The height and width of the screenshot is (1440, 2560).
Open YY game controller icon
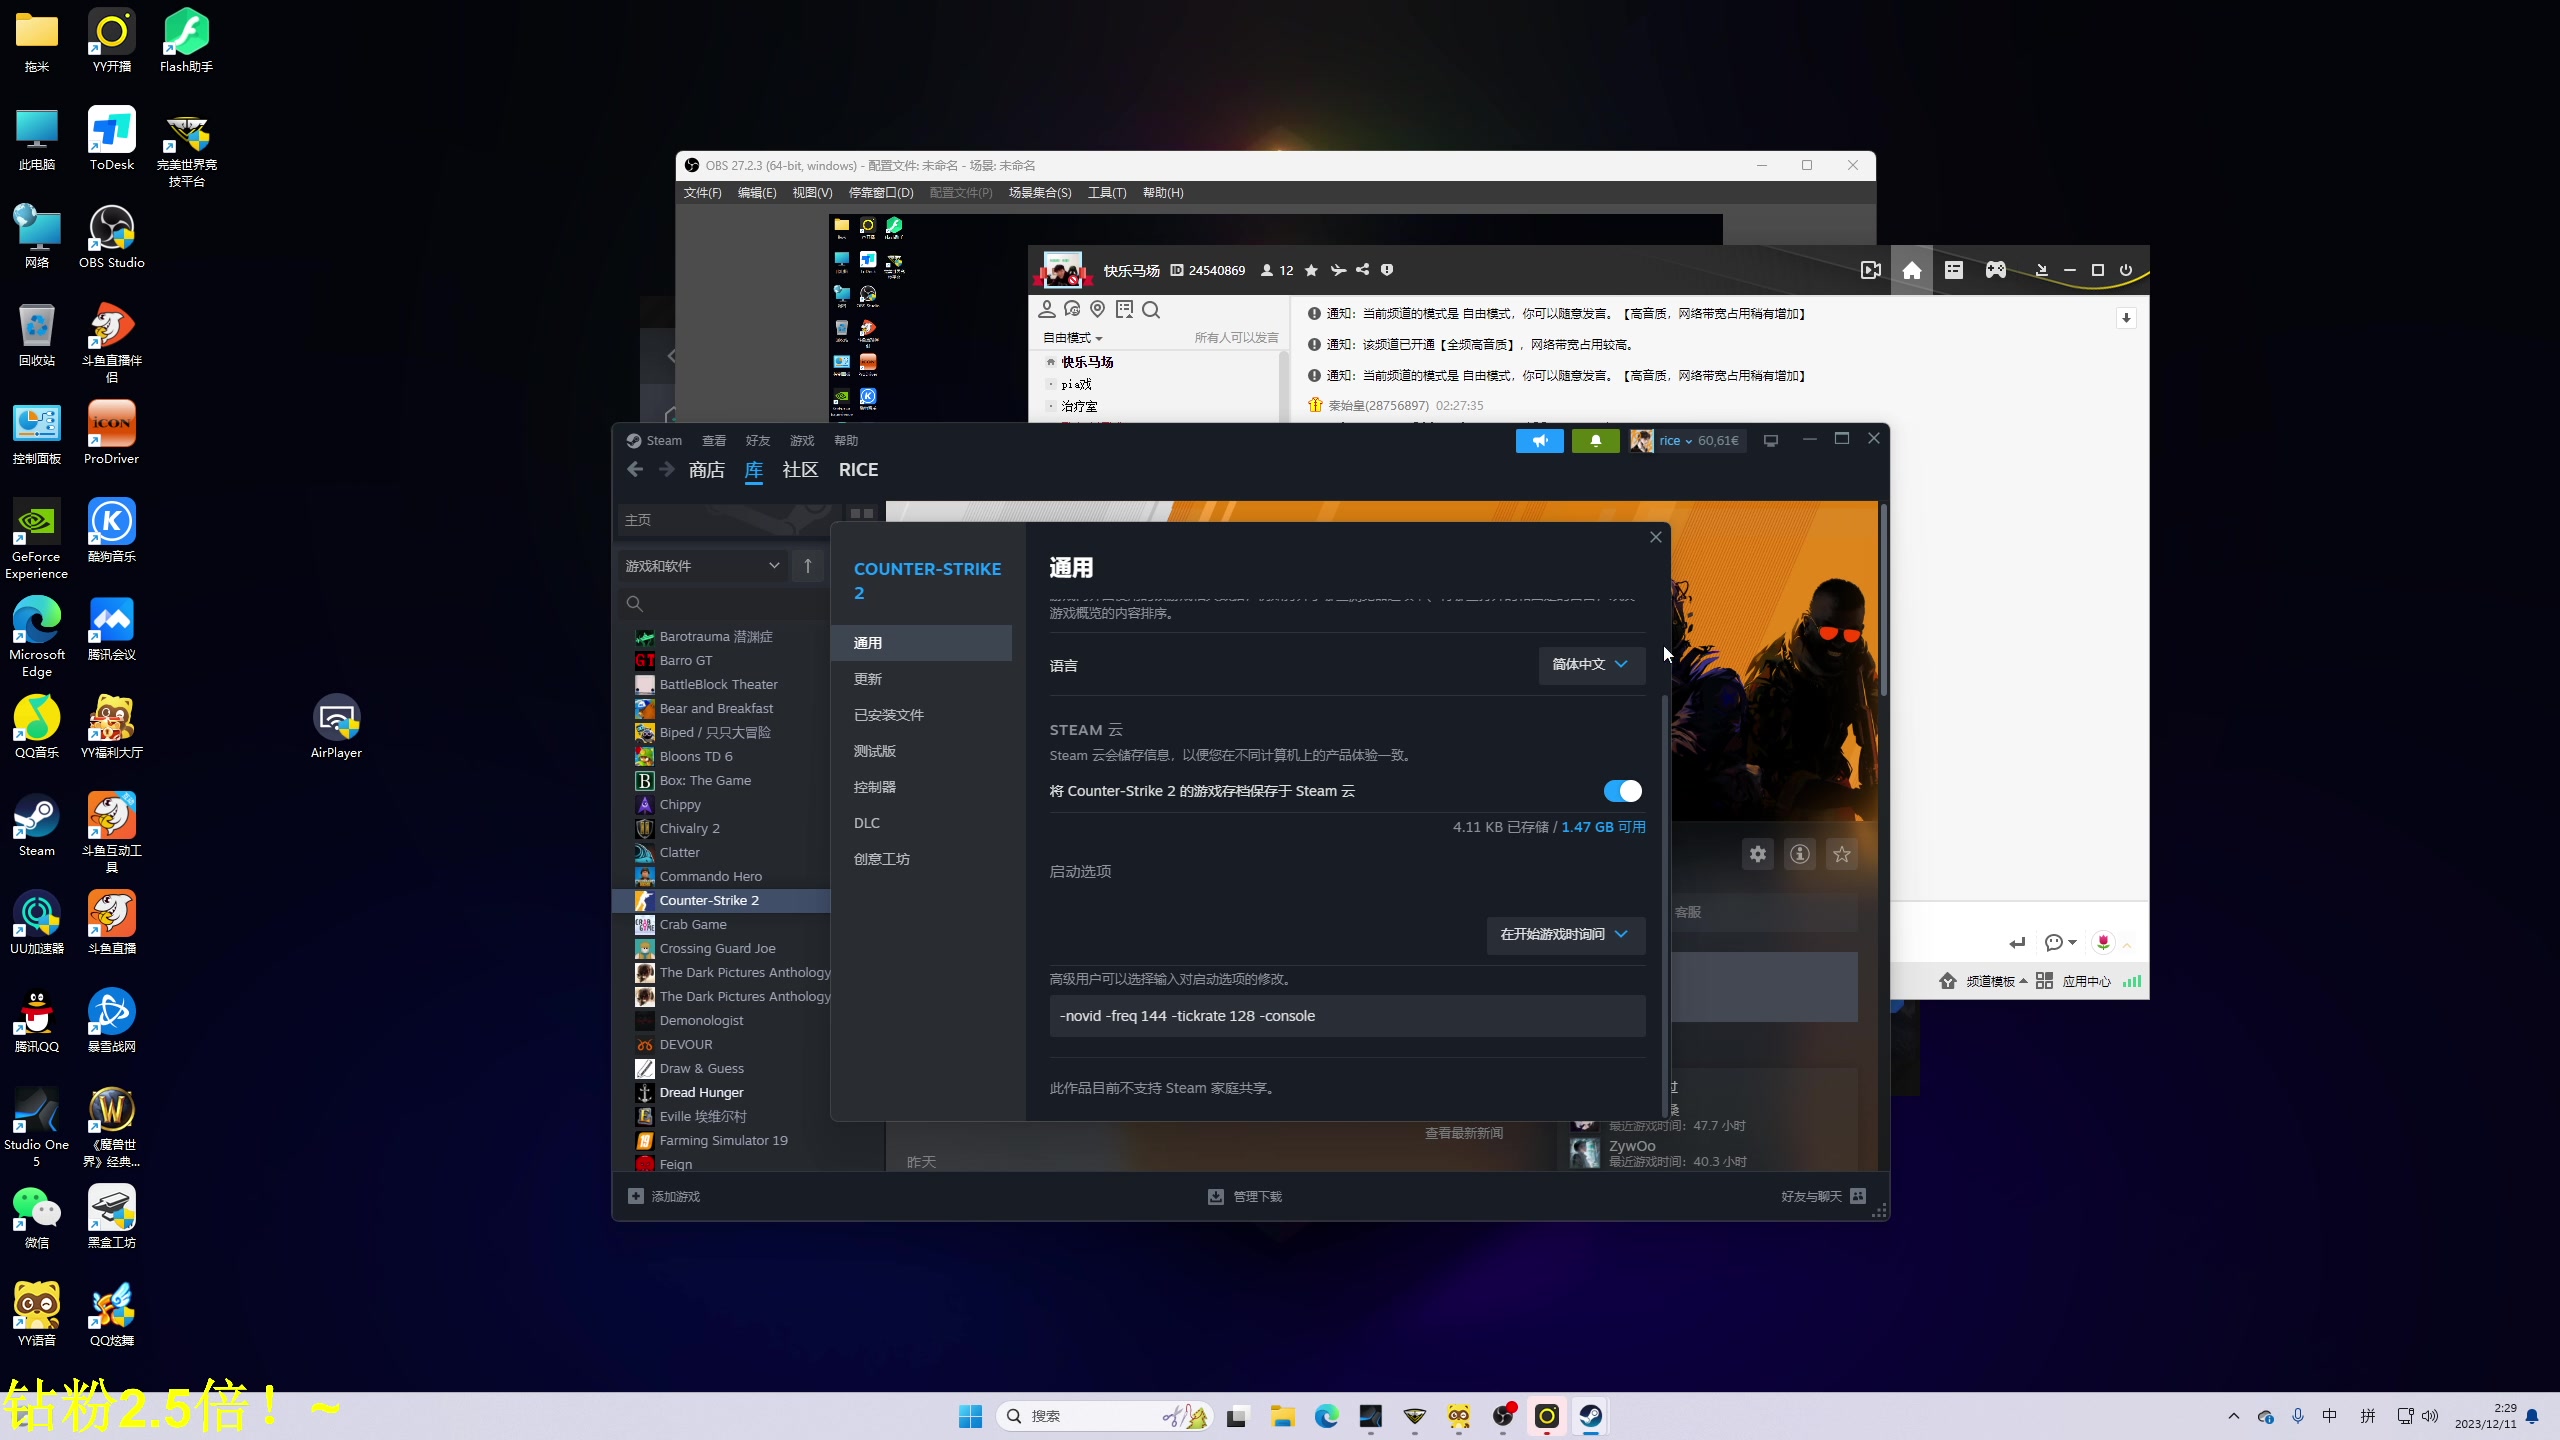coord(1995,270)
